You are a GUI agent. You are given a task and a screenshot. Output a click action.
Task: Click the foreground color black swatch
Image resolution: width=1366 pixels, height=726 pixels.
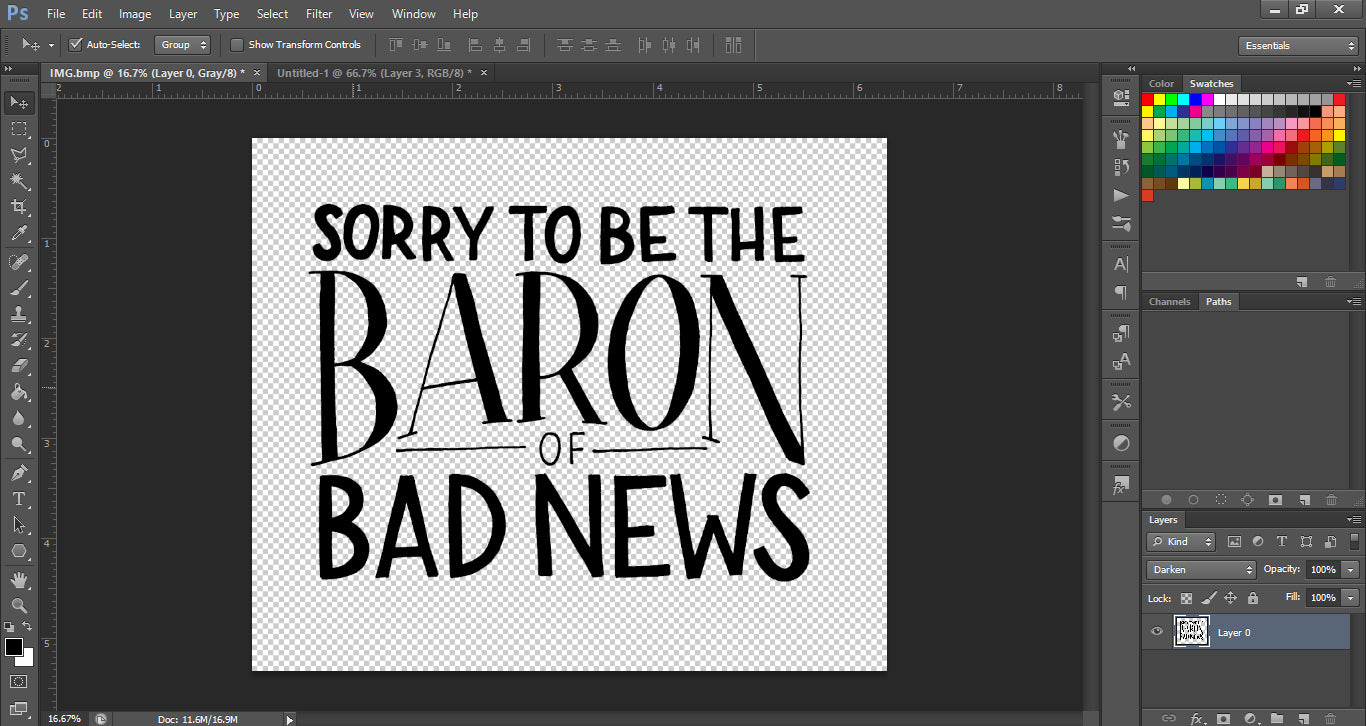[14, 648]
